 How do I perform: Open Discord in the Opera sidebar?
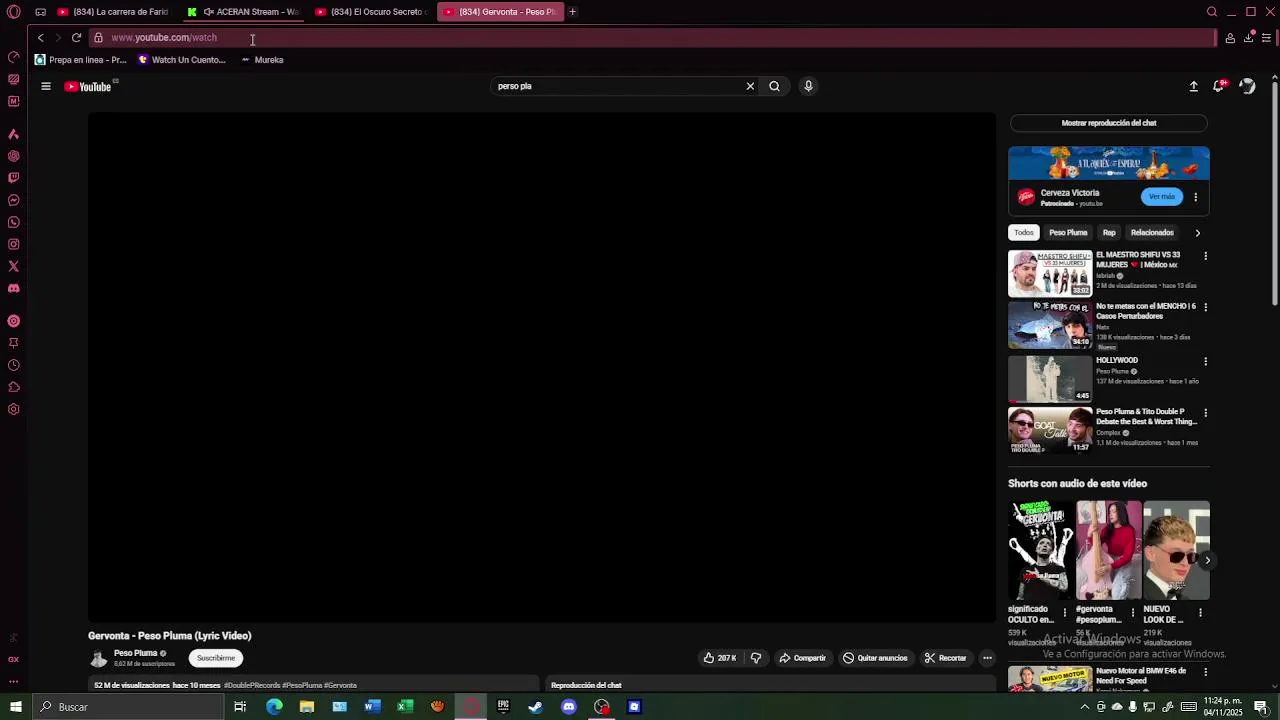tap(14, 288)
